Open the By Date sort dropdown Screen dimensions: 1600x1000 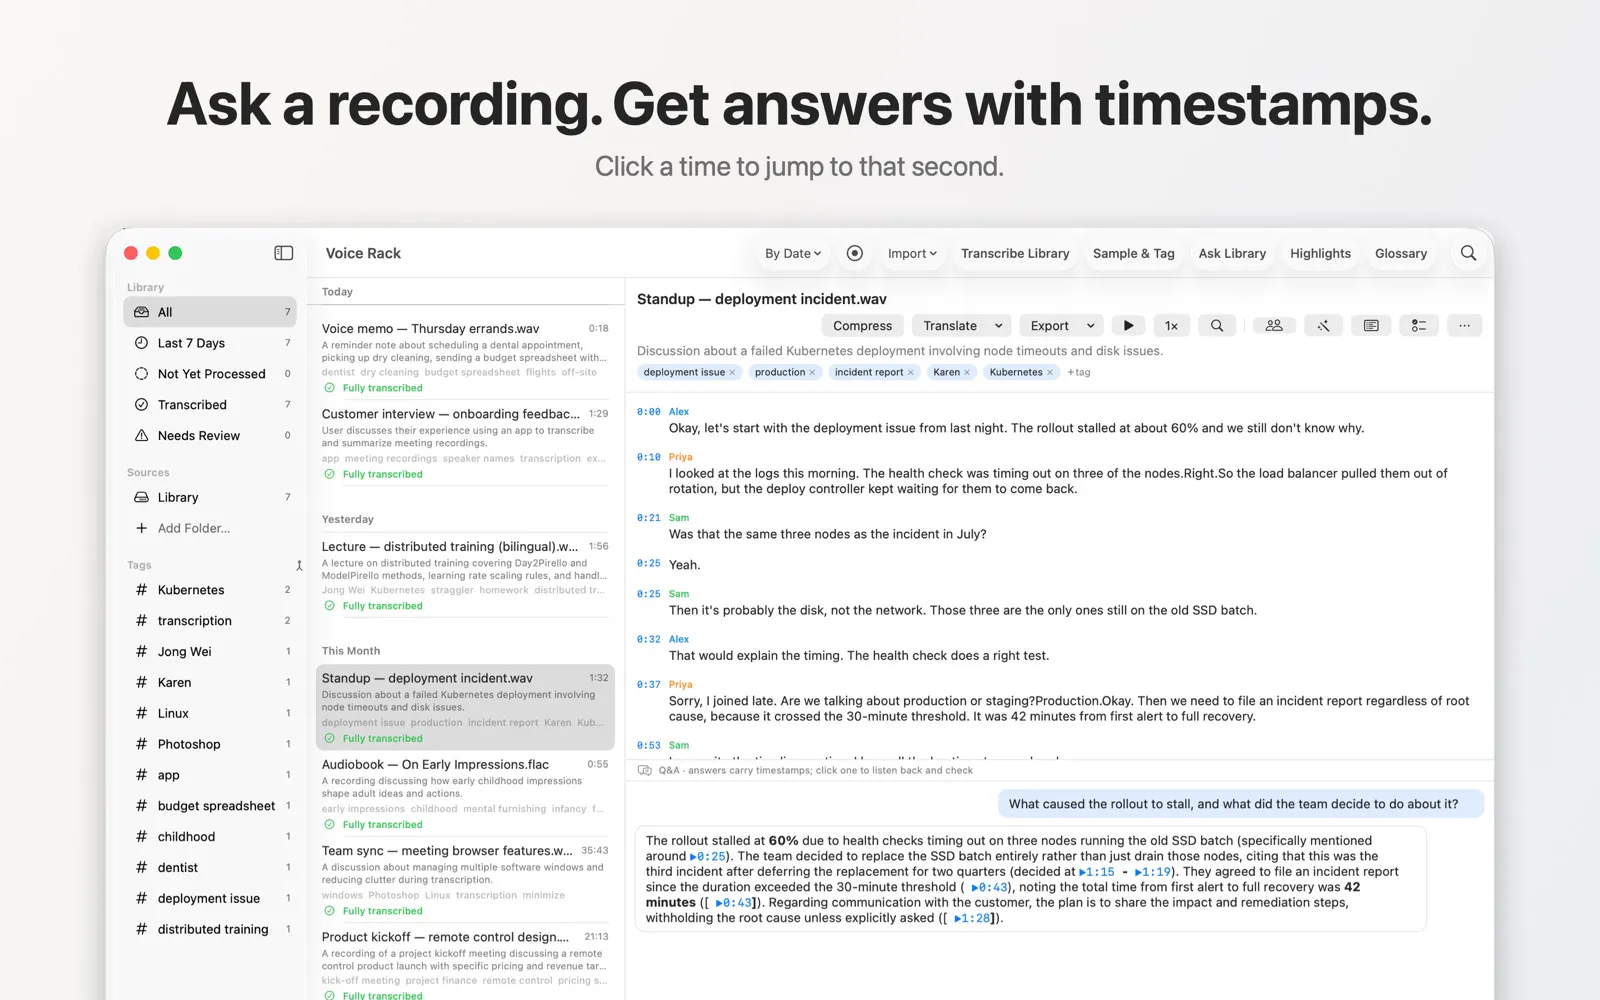793,253
